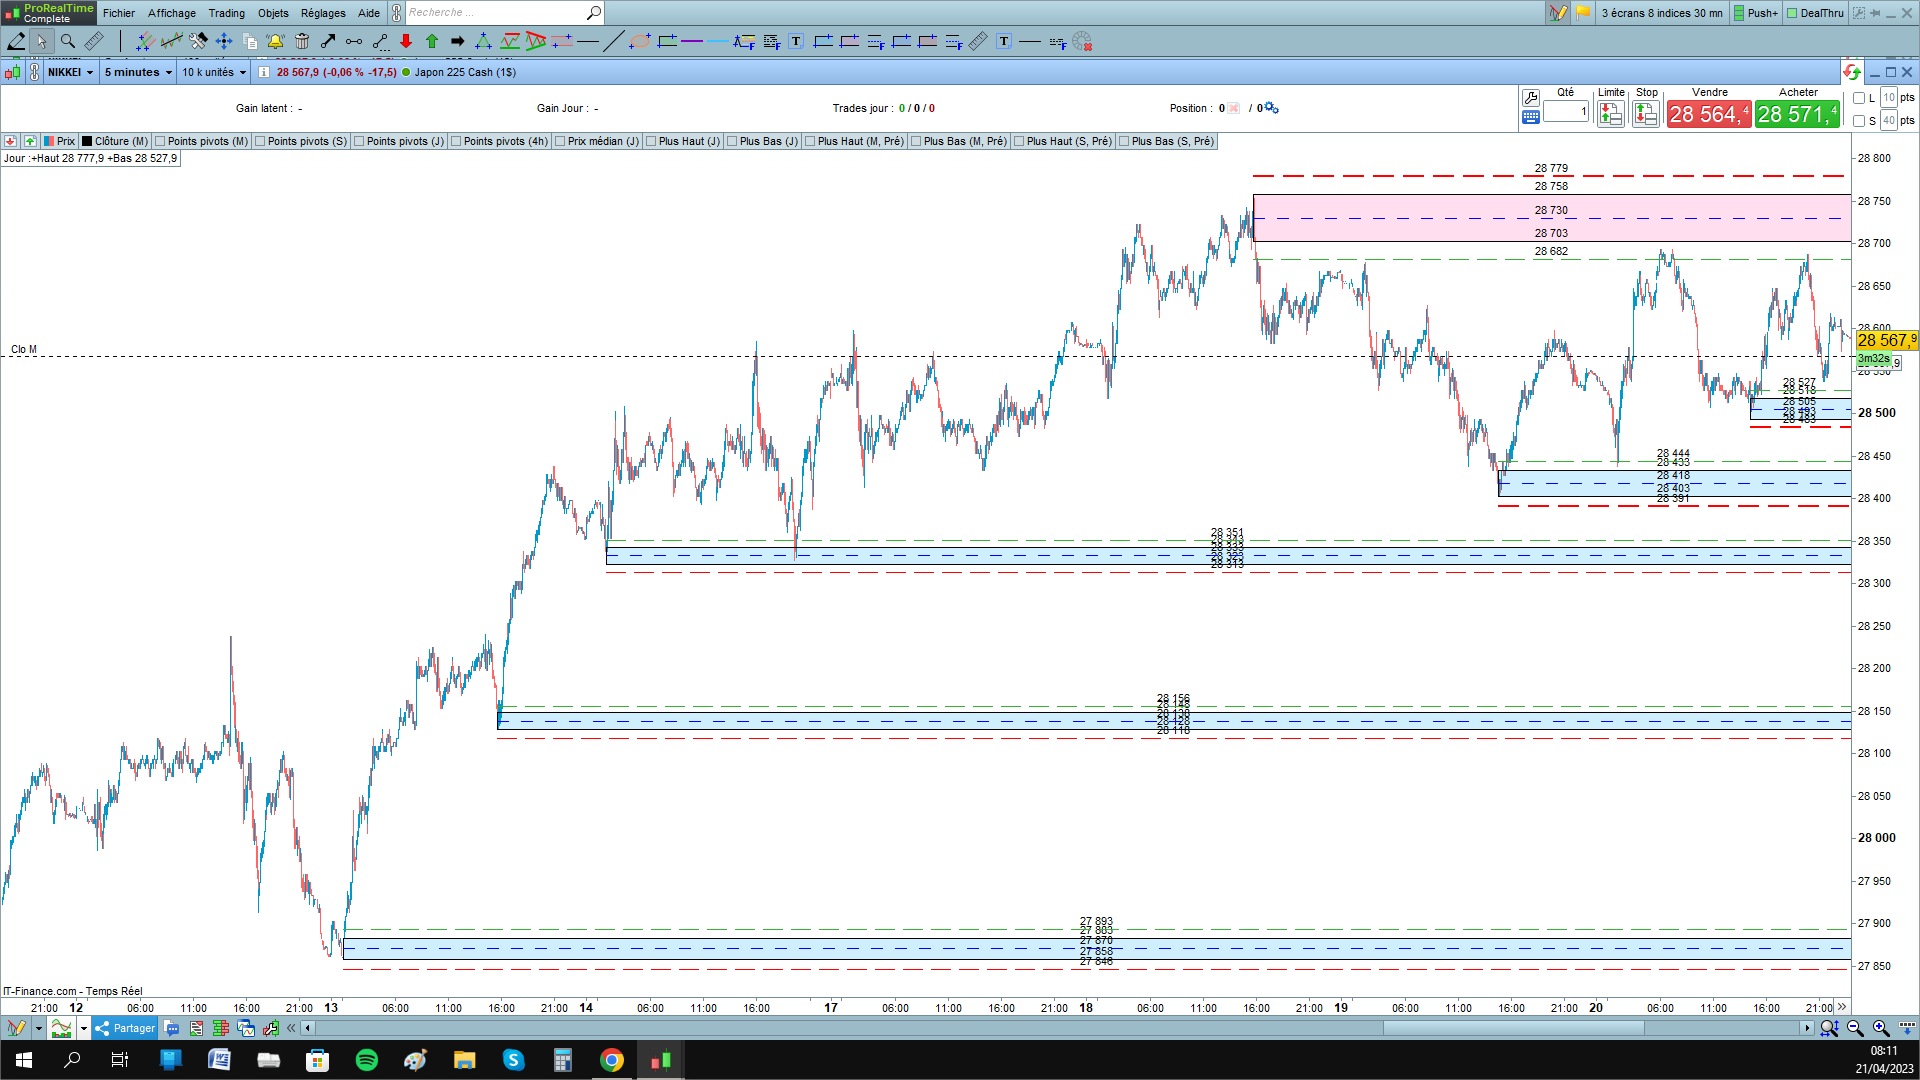Open the 5 minutes timeframe dropdown
Viewport: 1920px width, 1080px height.
pos(138,72)
